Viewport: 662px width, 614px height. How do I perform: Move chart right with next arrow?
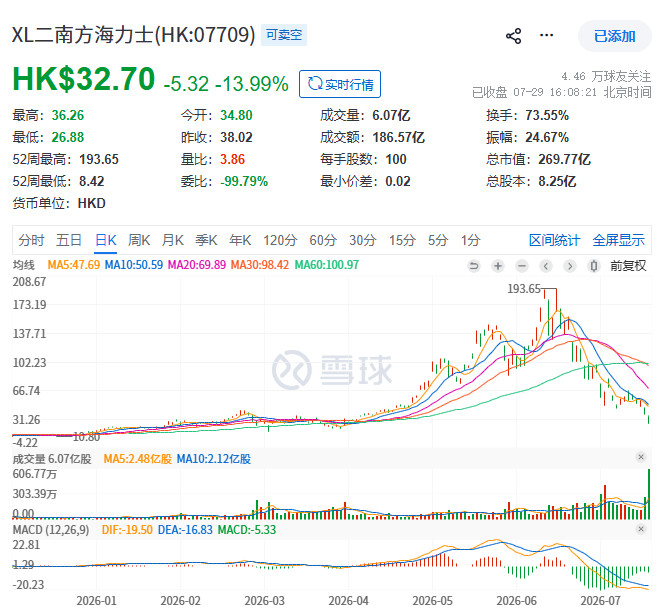(570, 266)
